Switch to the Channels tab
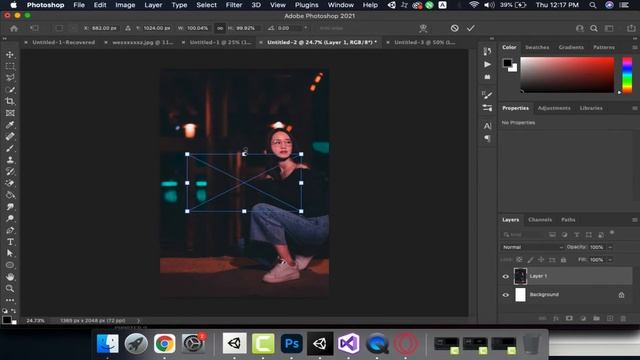This screenshot has width=640, height=360. tap(540, 220)
